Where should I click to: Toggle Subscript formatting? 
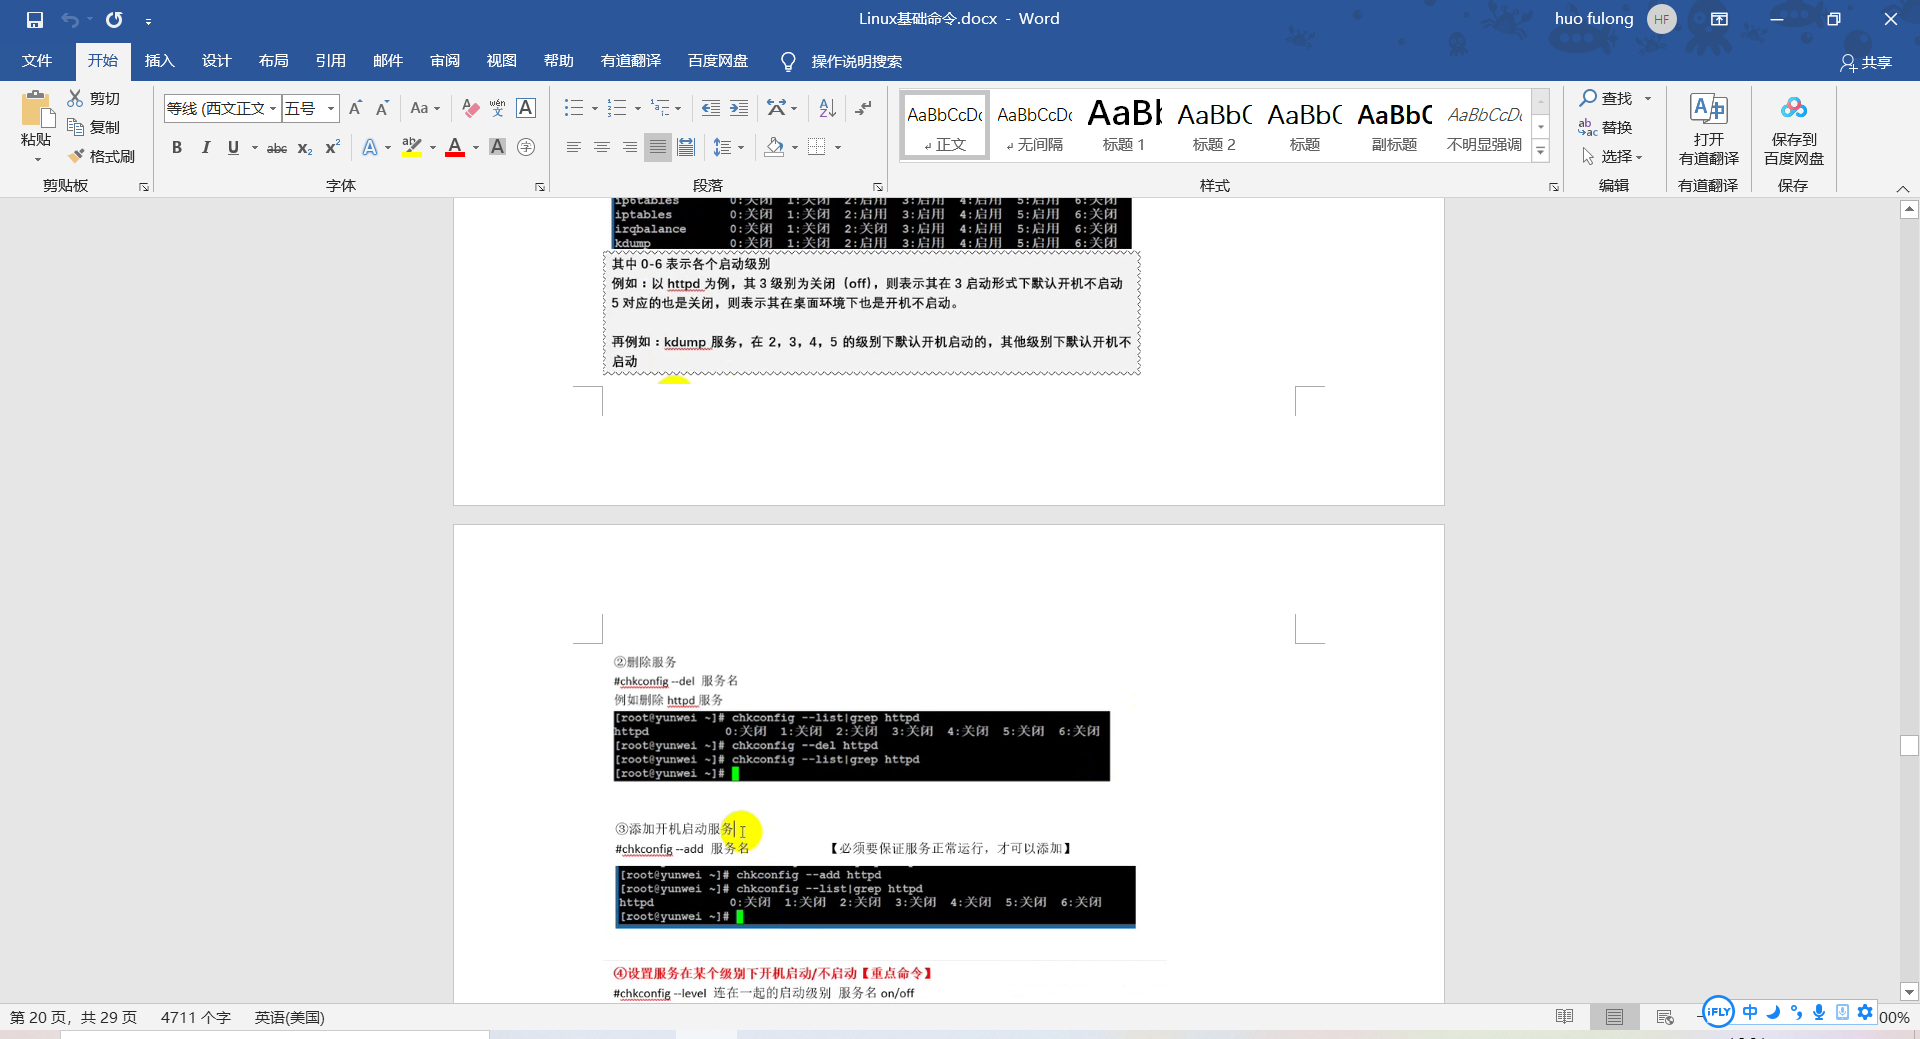[305, 148]
